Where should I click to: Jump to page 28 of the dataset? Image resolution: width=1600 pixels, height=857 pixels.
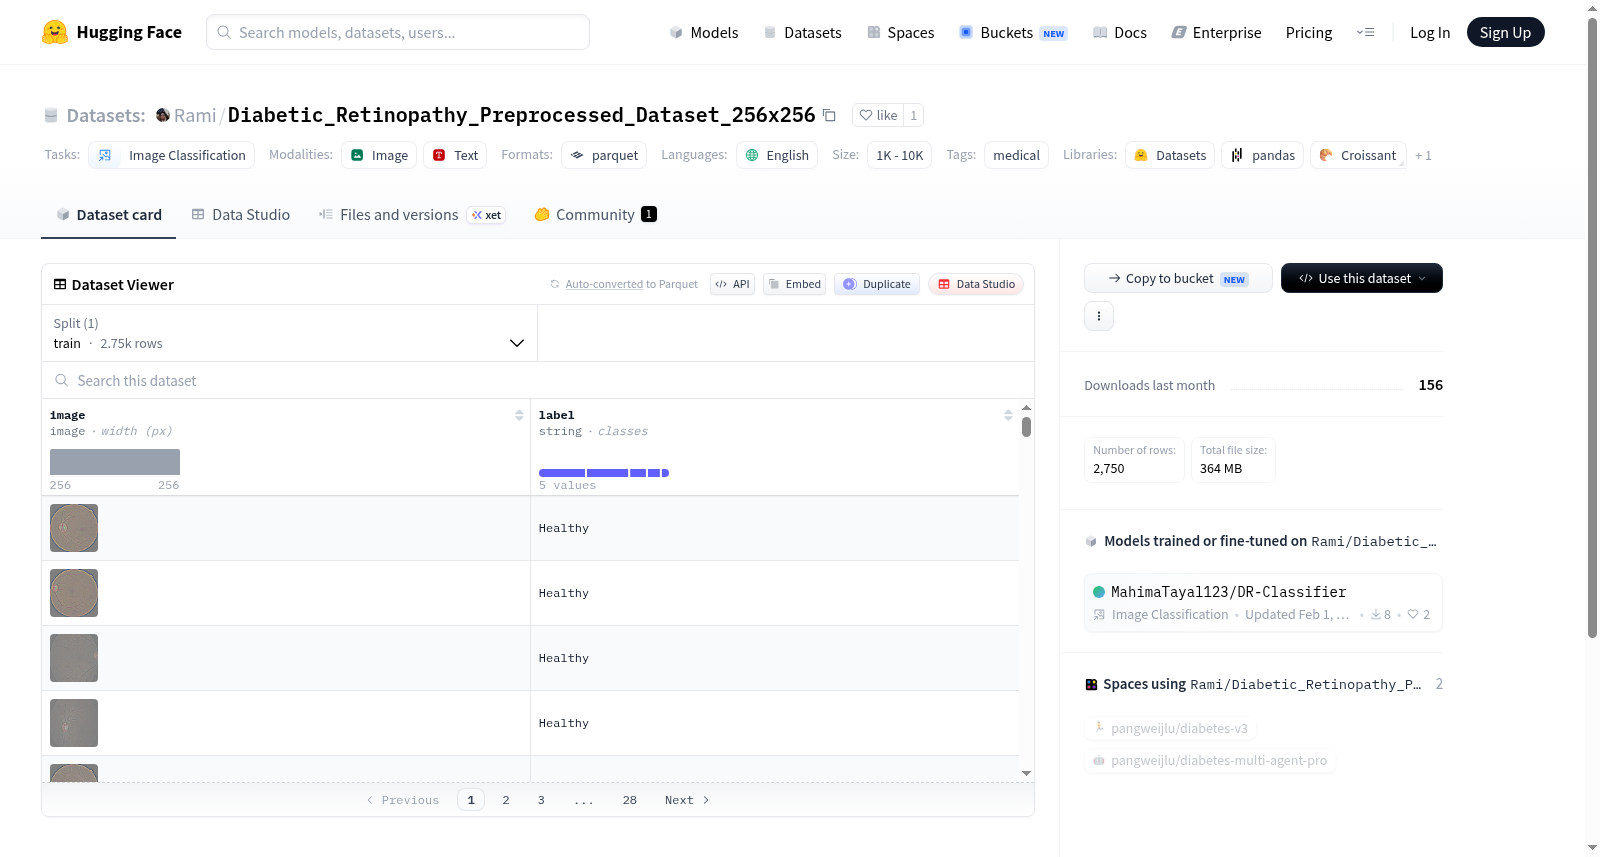630,800
